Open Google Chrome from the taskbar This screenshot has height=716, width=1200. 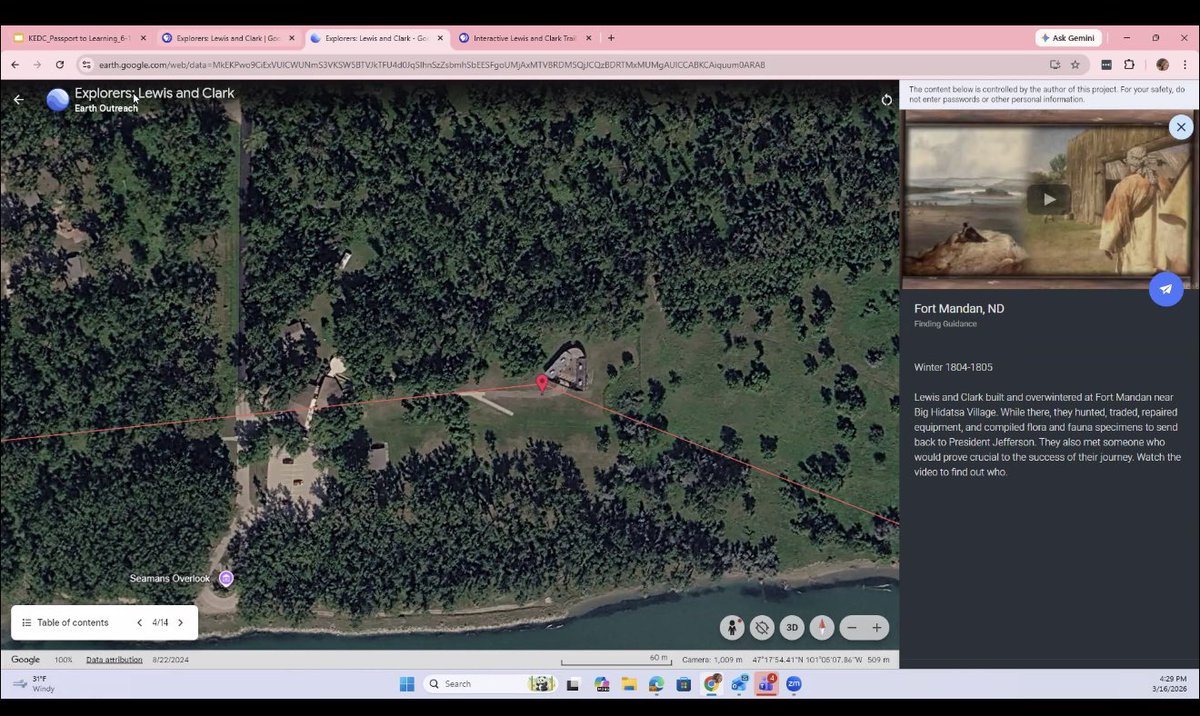click(711, 684)
